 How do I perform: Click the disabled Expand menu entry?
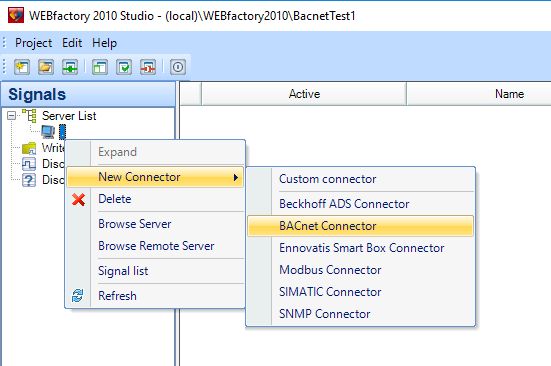[x=155, y=152]
